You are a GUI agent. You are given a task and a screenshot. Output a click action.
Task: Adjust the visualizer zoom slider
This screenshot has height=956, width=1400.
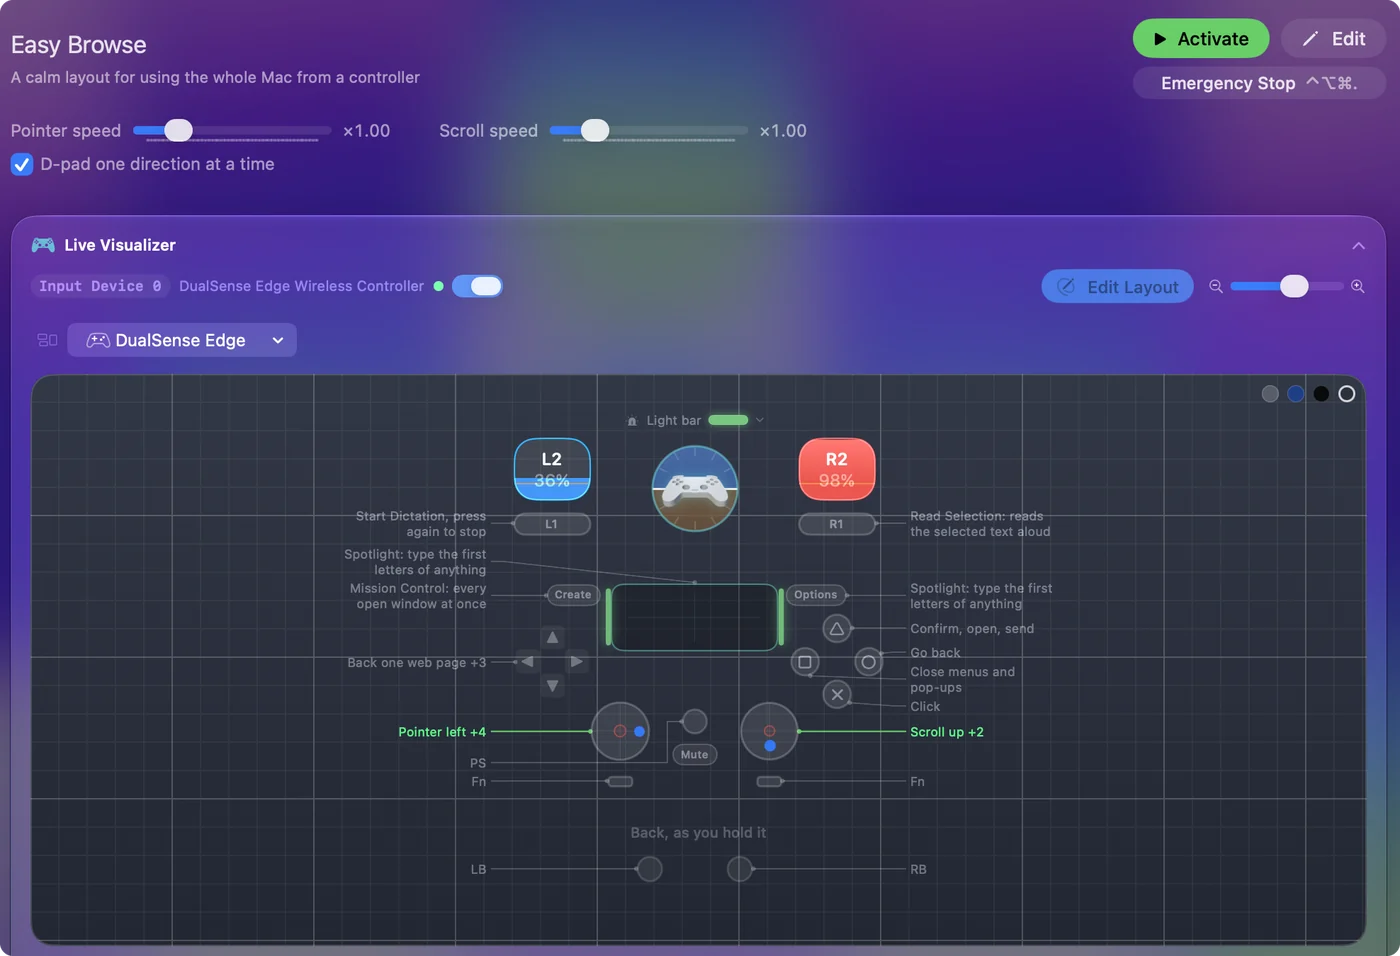pos(1287,286)
